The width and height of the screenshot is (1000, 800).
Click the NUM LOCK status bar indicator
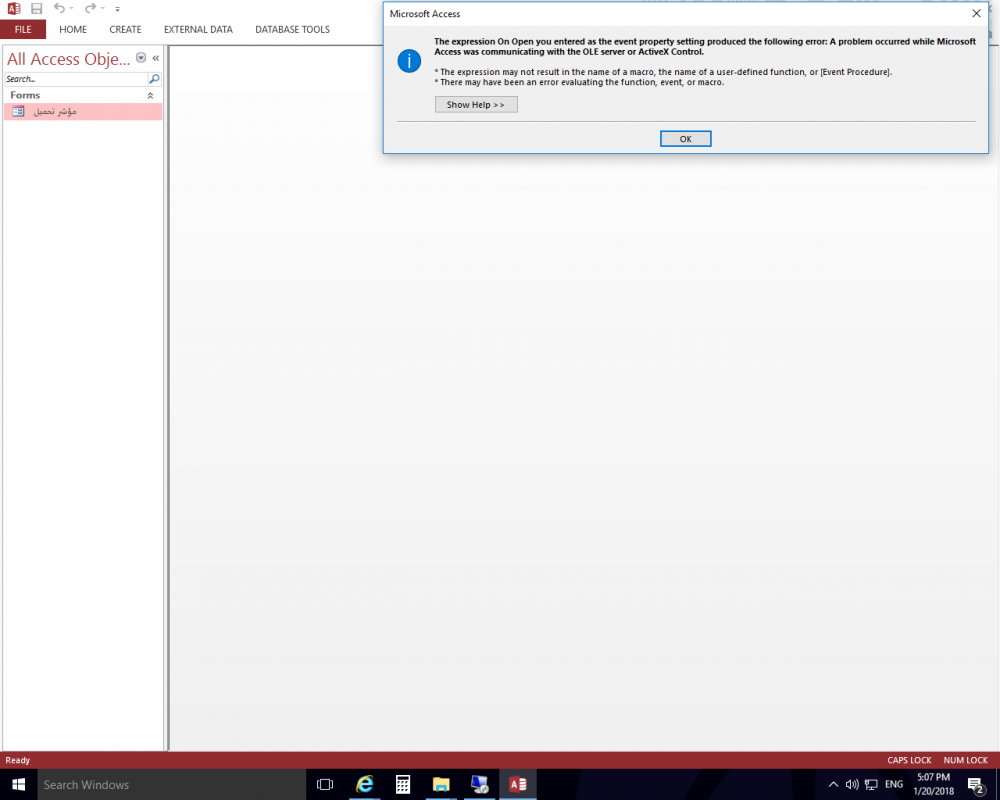[966, 760]
